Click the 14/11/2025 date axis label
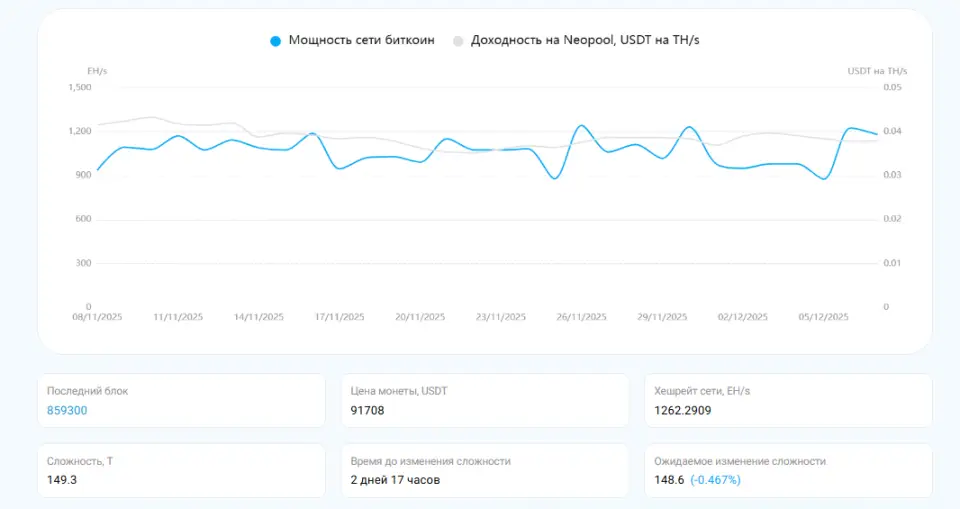 (259, 317)
